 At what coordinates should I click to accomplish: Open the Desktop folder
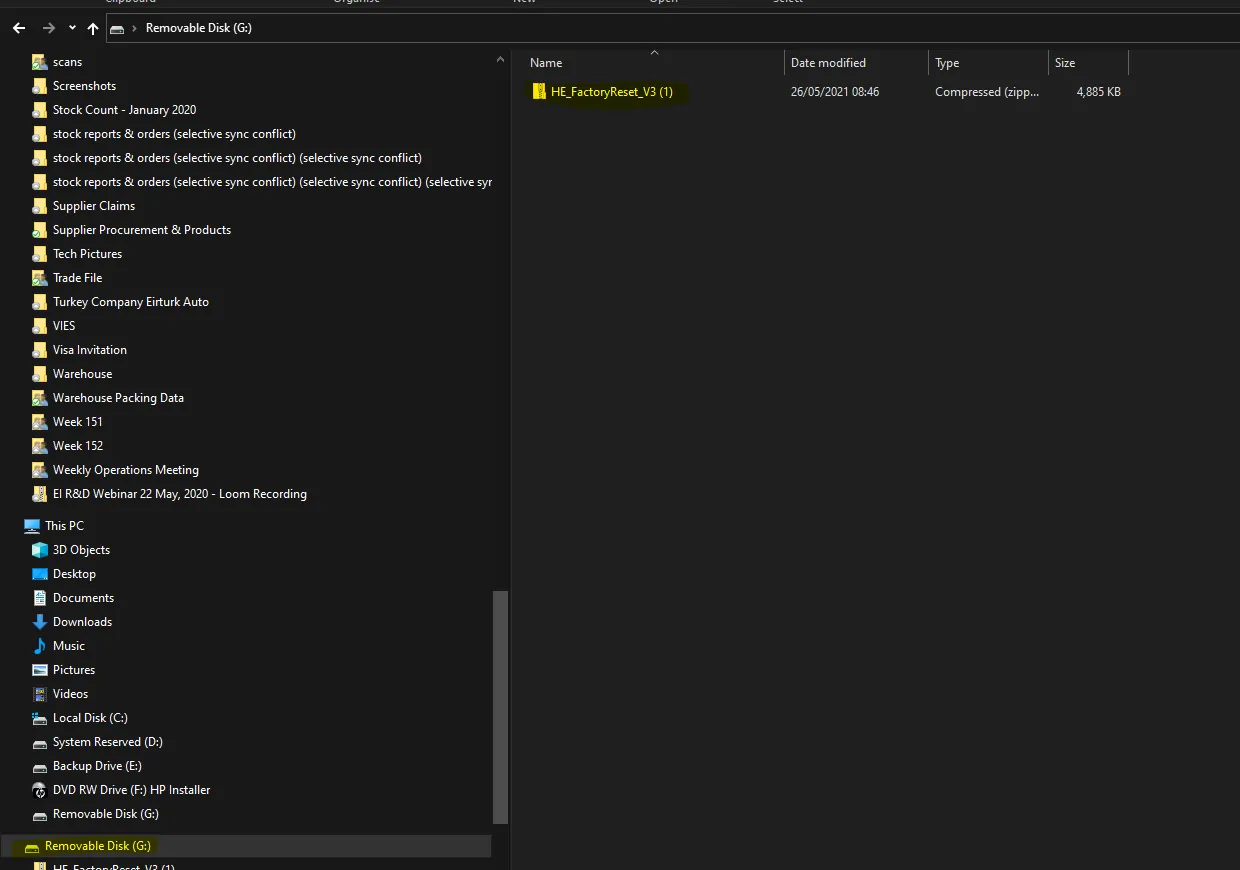coord(74,574)
